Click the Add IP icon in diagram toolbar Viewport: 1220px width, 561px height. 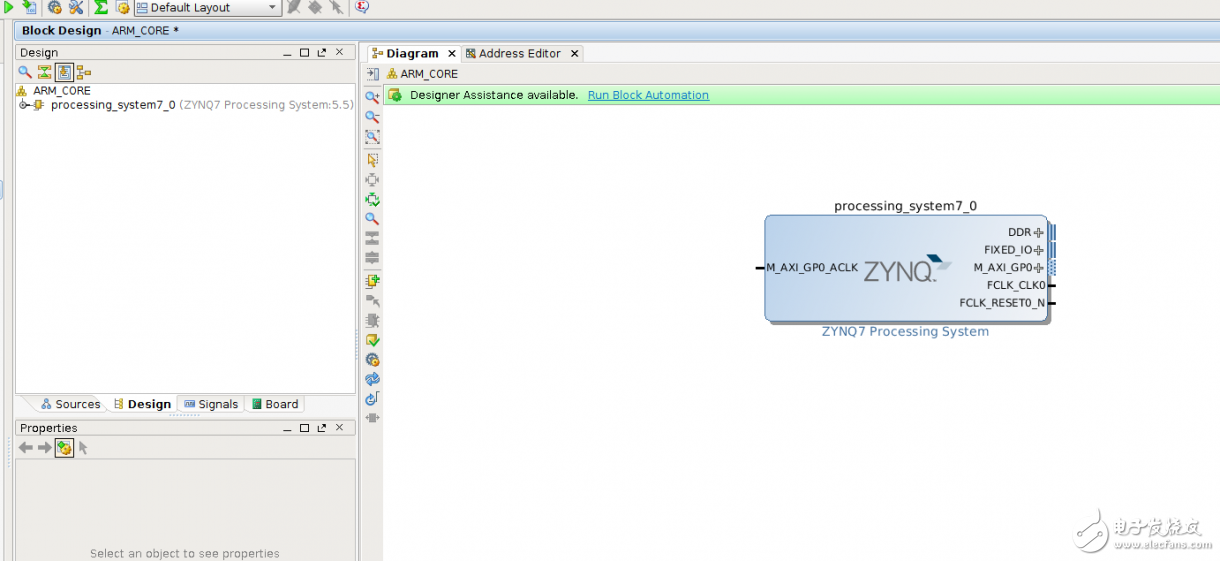pos(372,281)
